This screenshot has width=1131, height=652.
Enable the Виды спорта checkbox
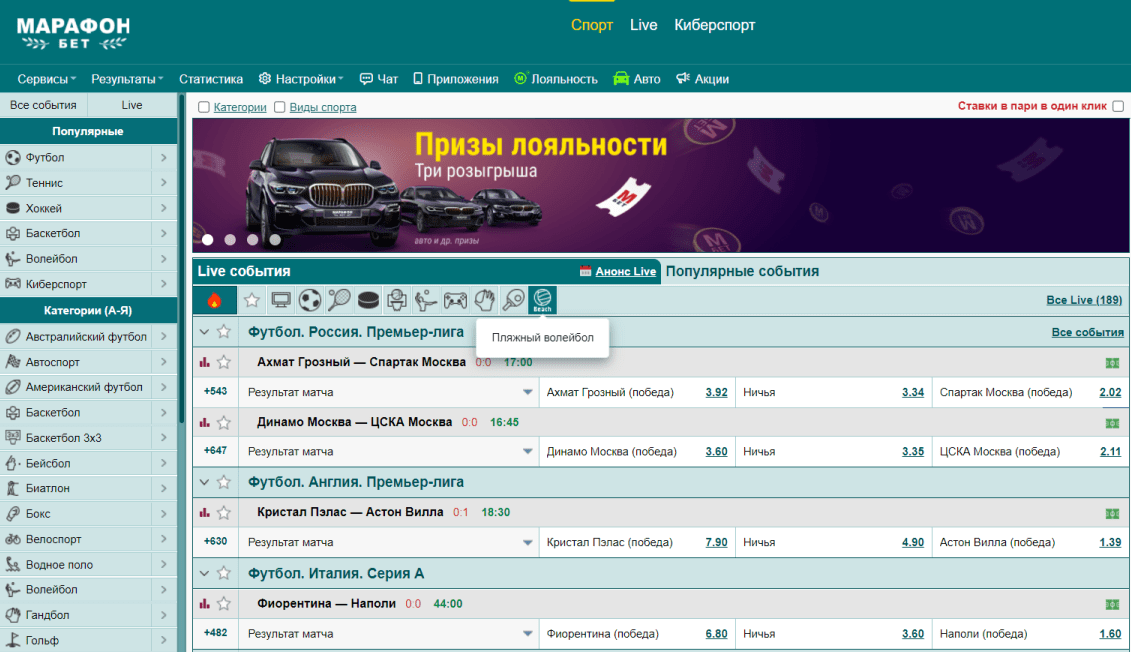coord(280,107)
